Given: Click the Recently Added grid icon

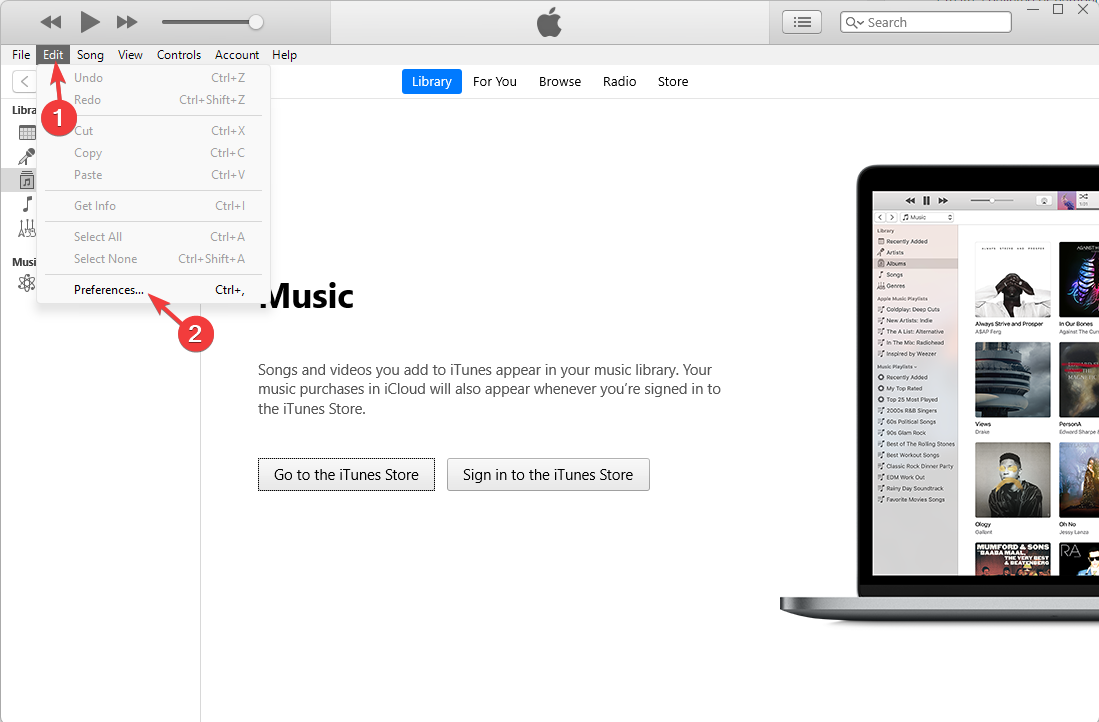Looking at the screenshot, I should [27, 133].
